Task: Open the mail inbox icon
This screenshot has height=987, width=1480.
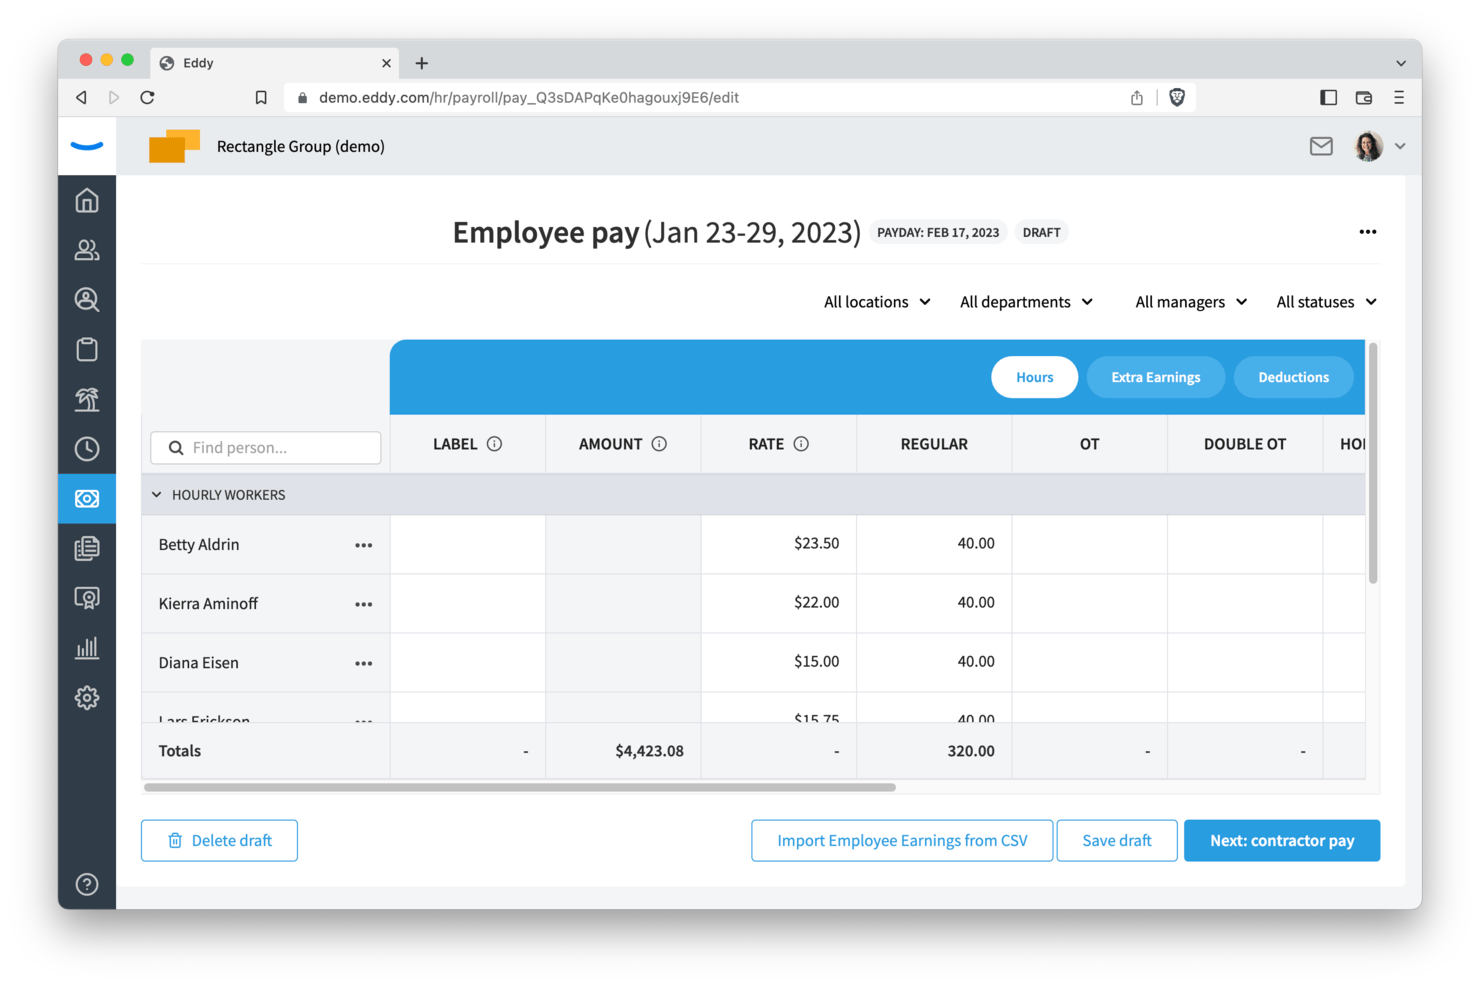Action: pos(1321,146)
